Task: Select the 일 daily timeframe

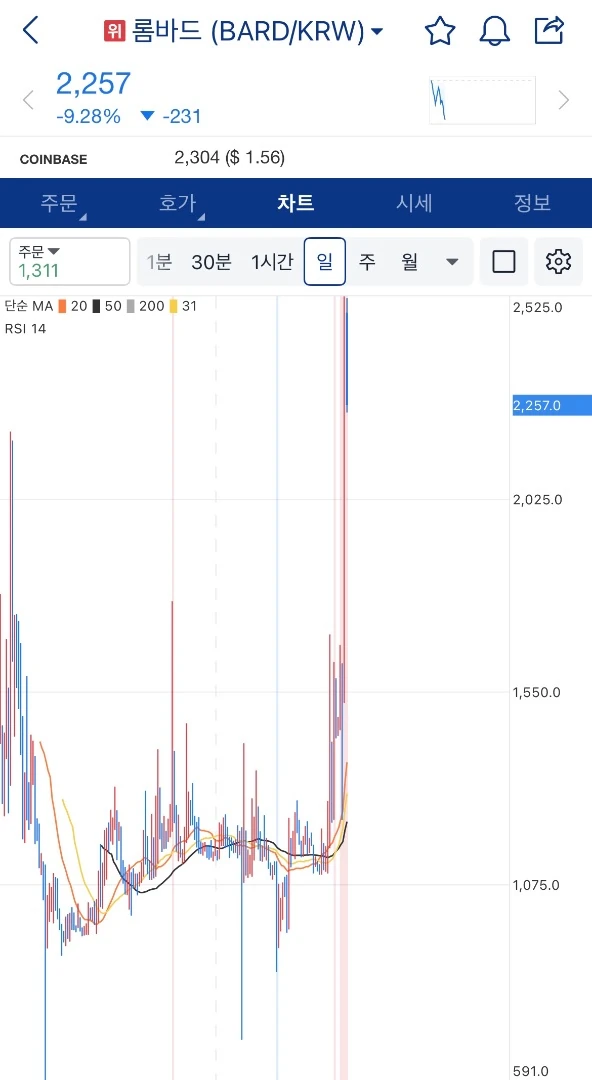Action: [325, 262]
